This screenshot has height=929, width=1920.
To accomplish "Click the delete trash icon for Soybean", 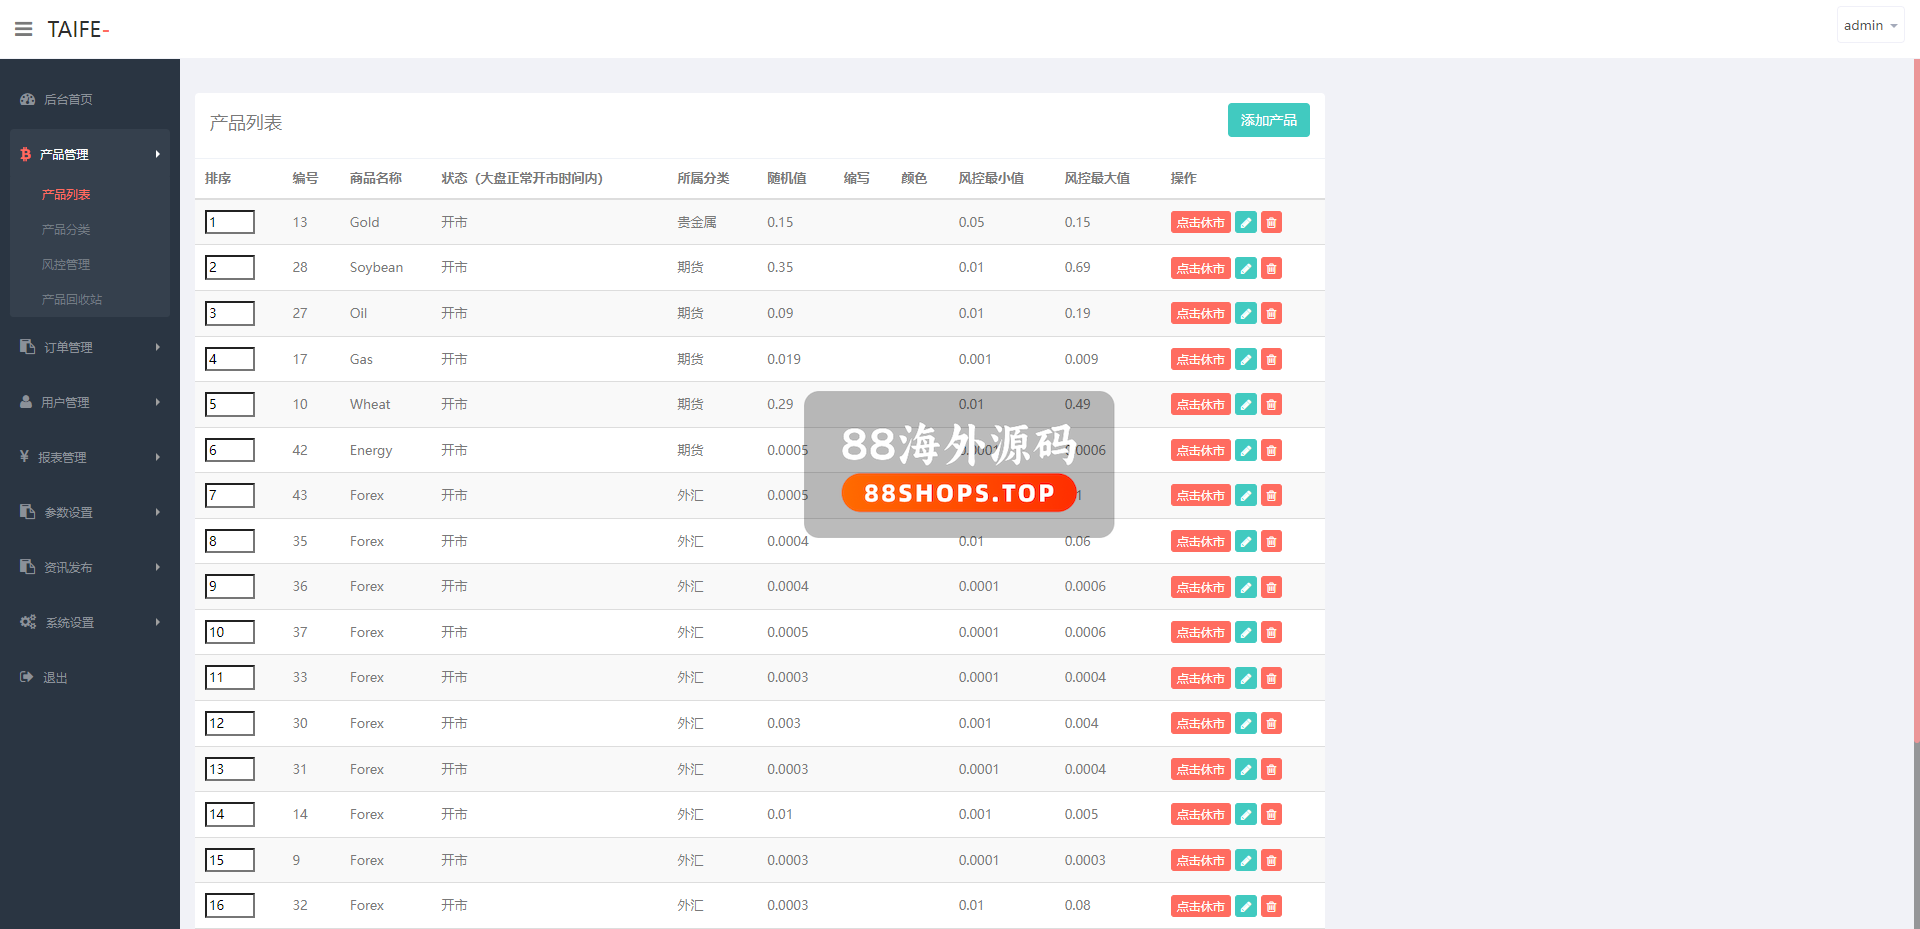I will click(x=1271, y=268).
